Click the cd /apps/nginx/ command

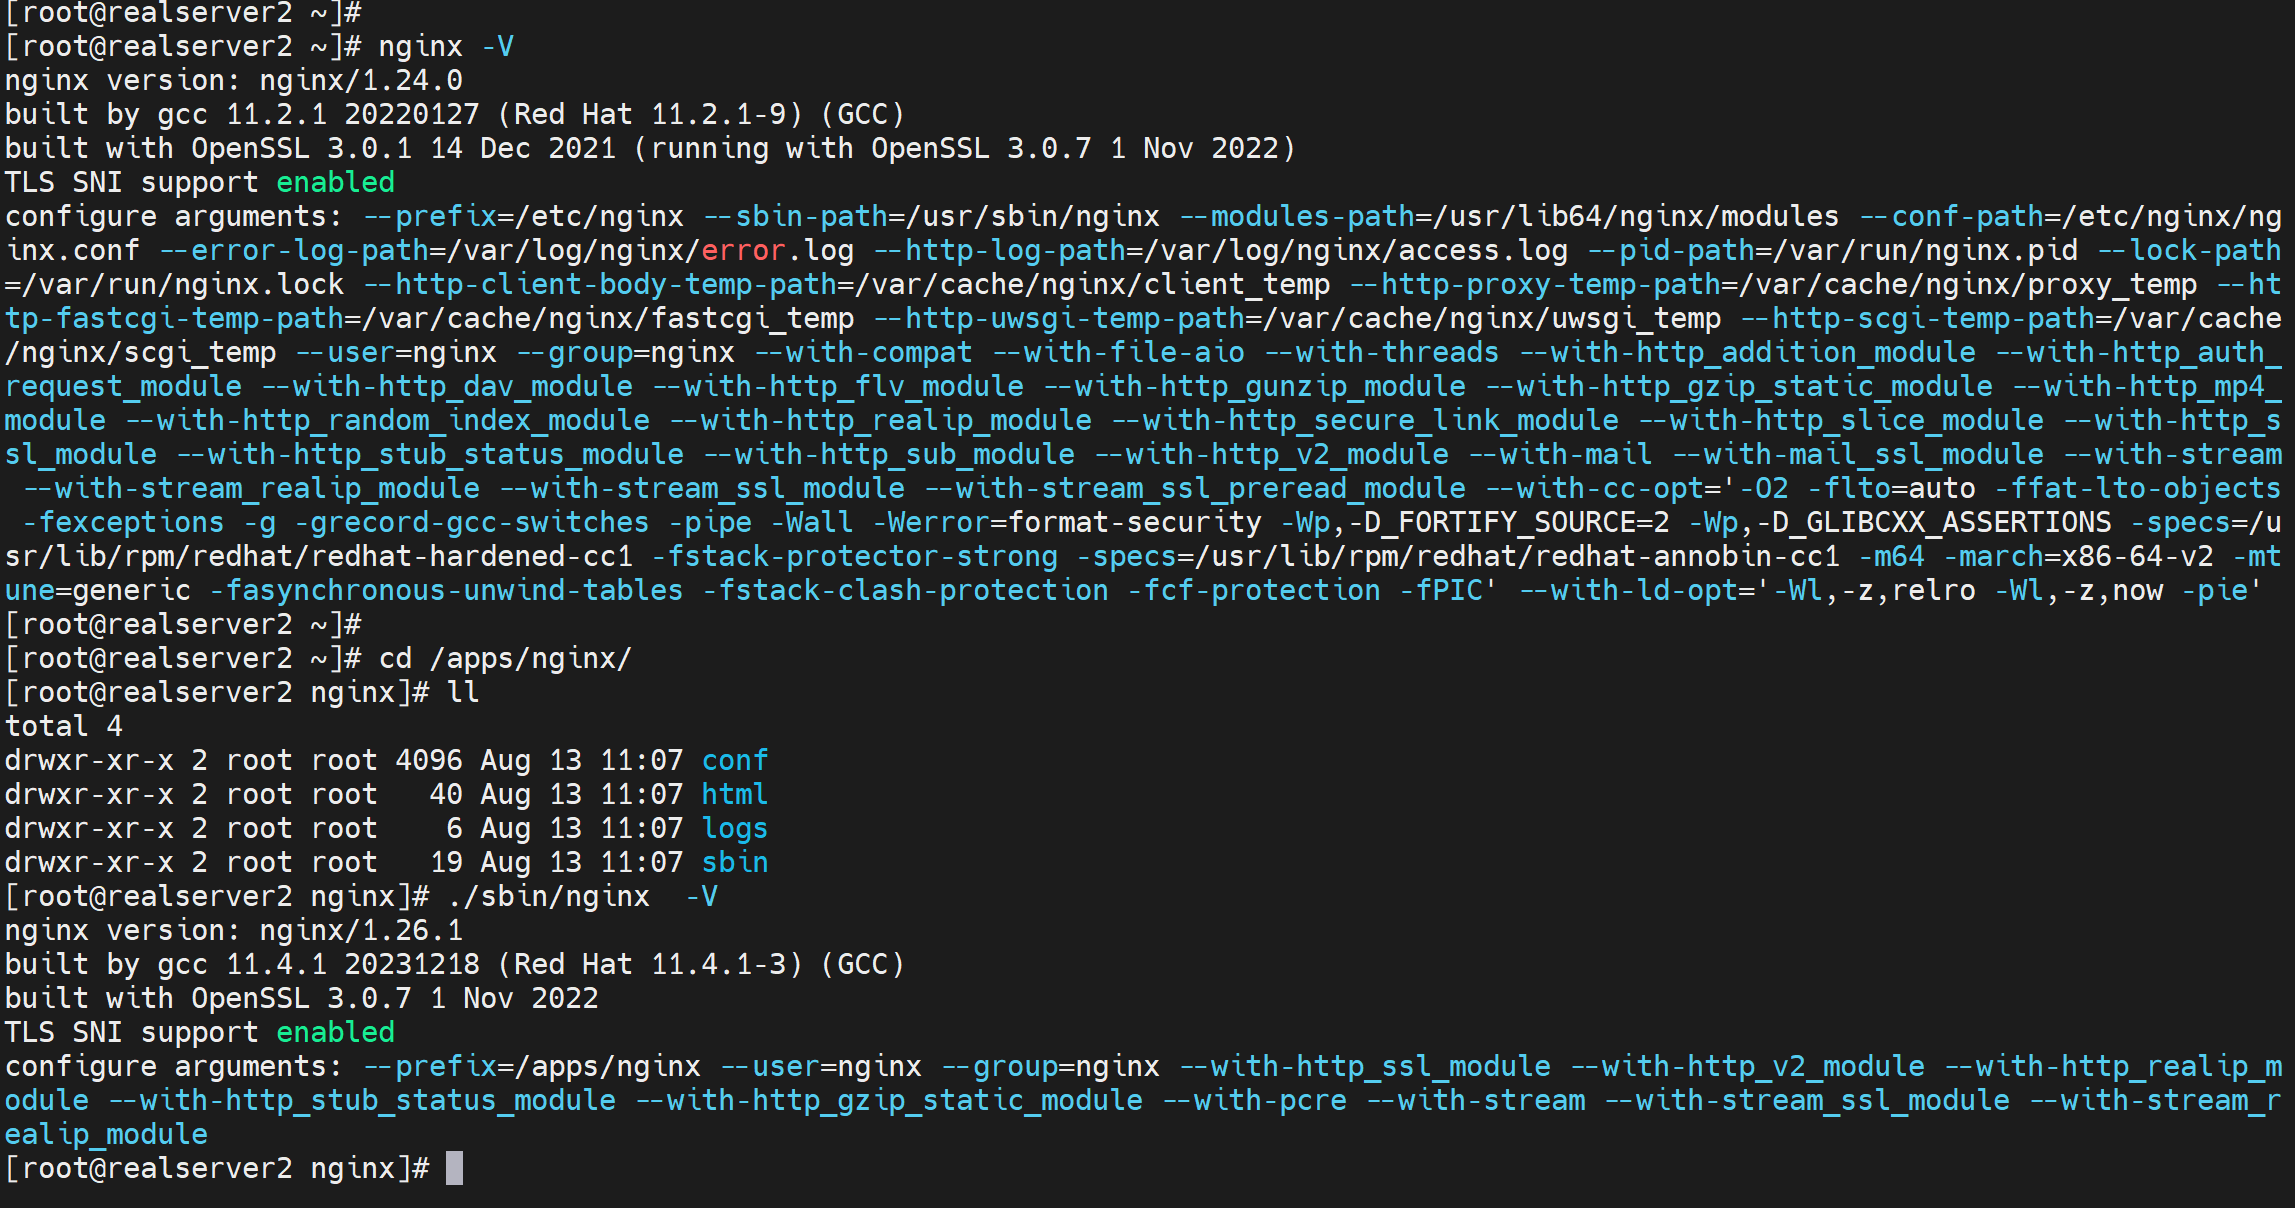click(x=505, y=658)
